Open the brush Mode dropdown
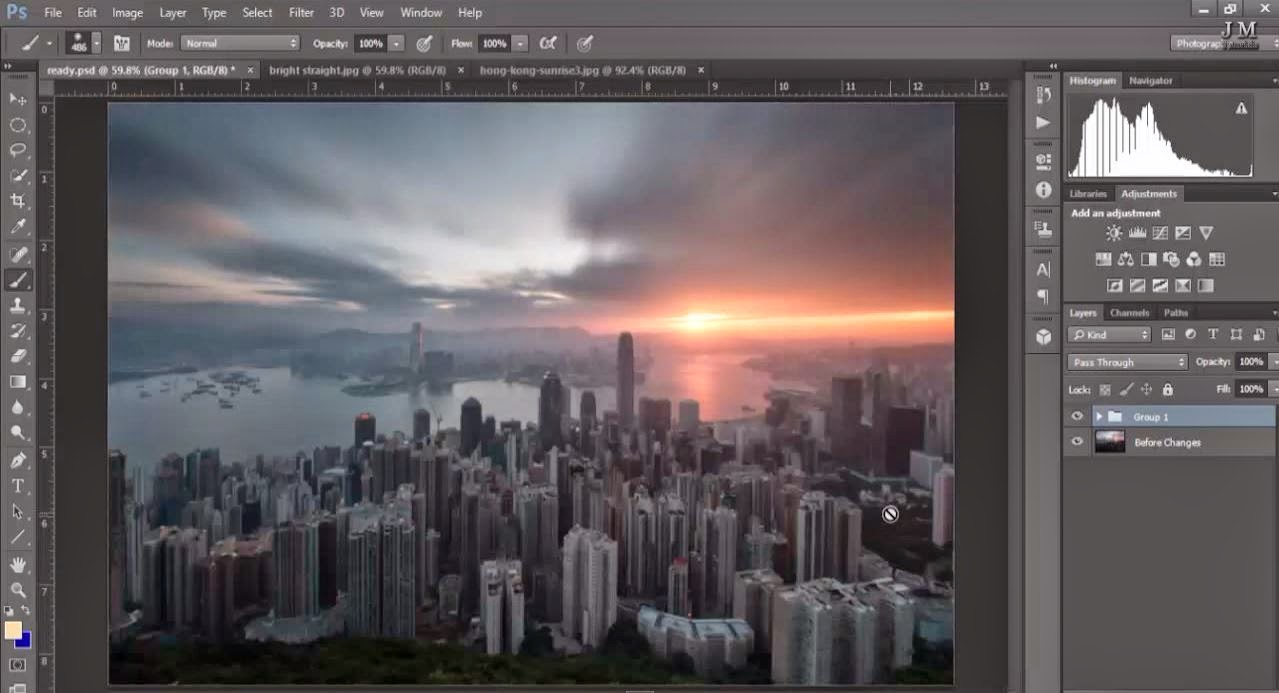 click(x=240, y=43)
